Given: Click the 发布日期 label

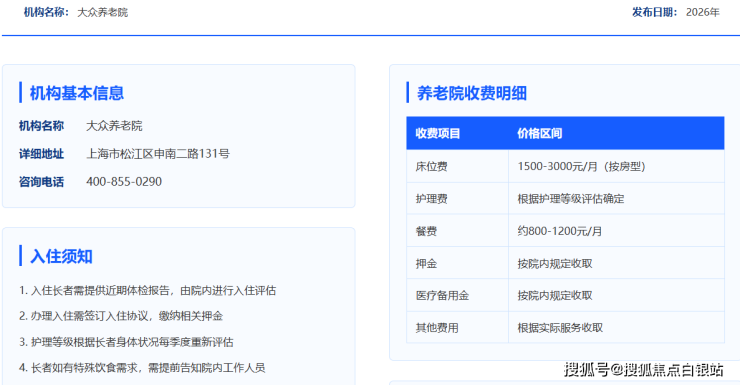Looking at the screenshot, I should point(654,12).
